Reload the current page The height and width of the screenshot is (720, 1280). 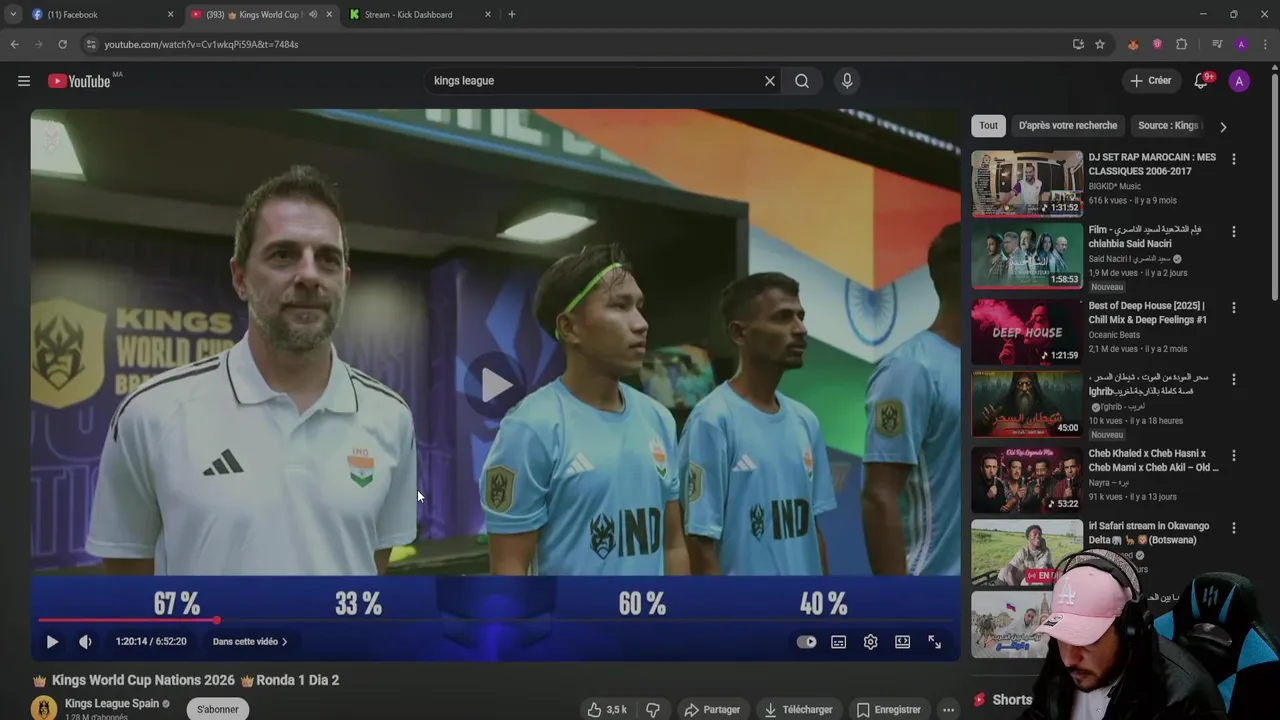[62, 44]
